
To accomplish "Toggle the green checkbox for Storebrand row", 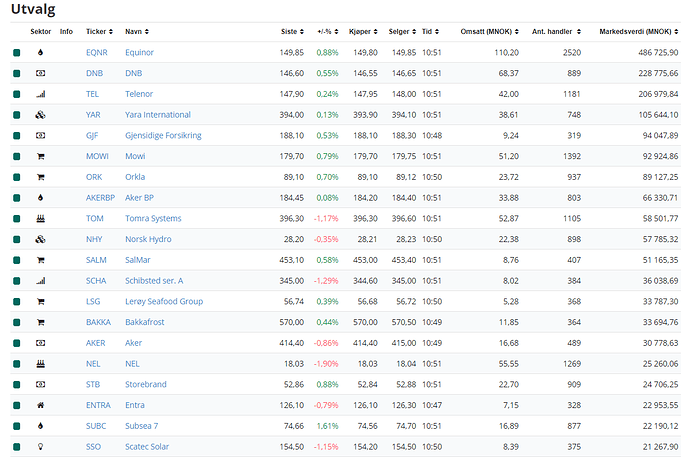I will [17, 384].
